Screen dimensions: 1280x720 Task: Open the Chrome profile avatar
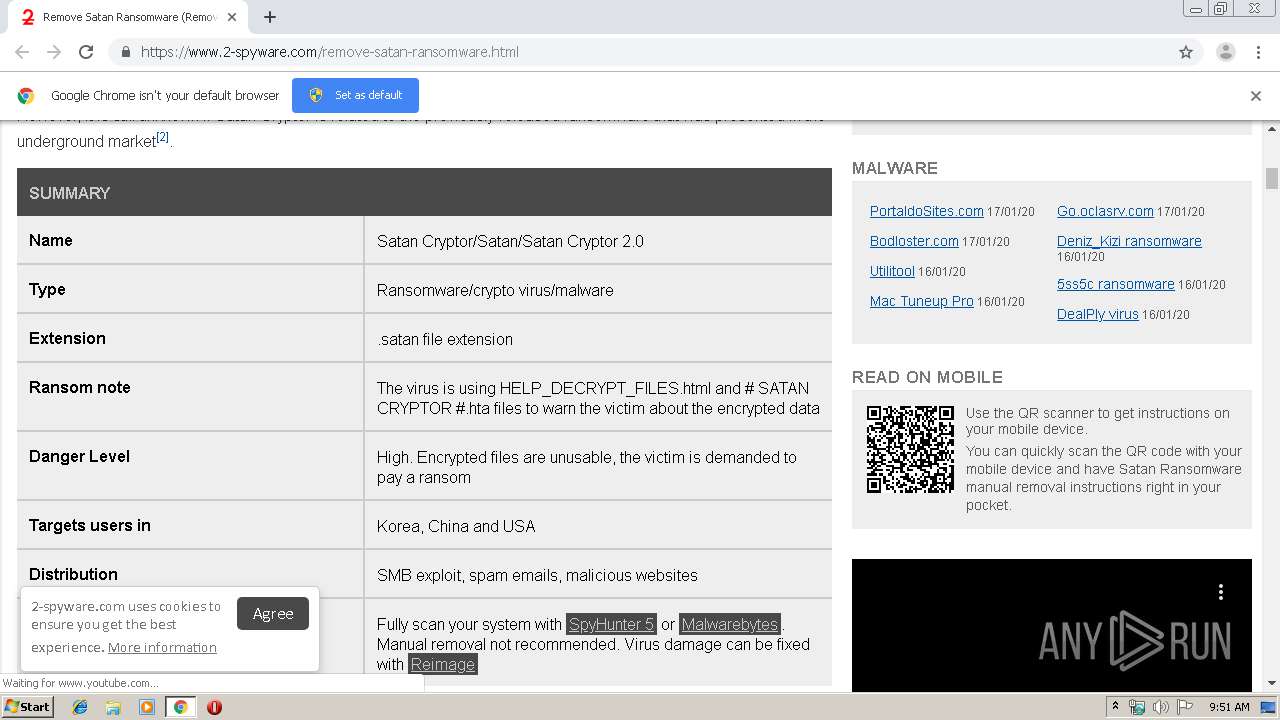(1226, 52)
